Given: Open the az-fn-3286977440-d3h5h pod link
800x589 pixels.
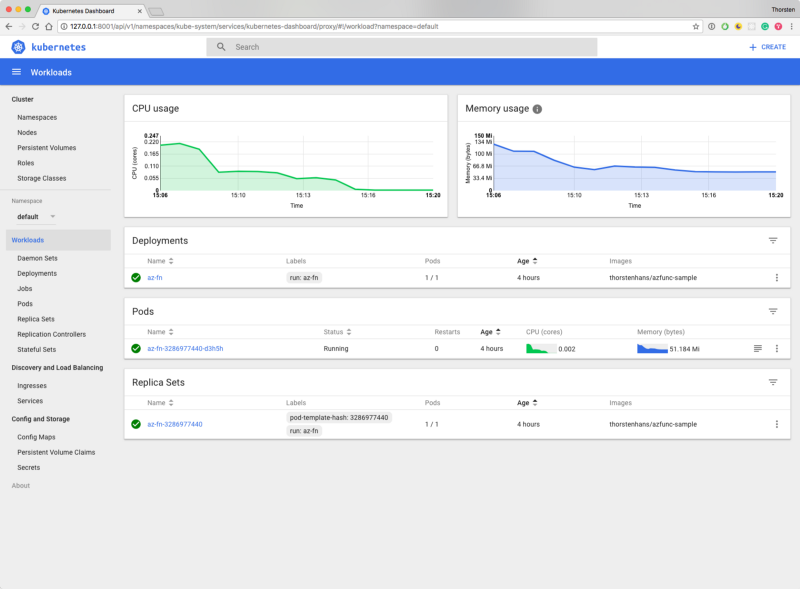Looking at the screenshot, I should pyautogui.click(x=185, y=349).
